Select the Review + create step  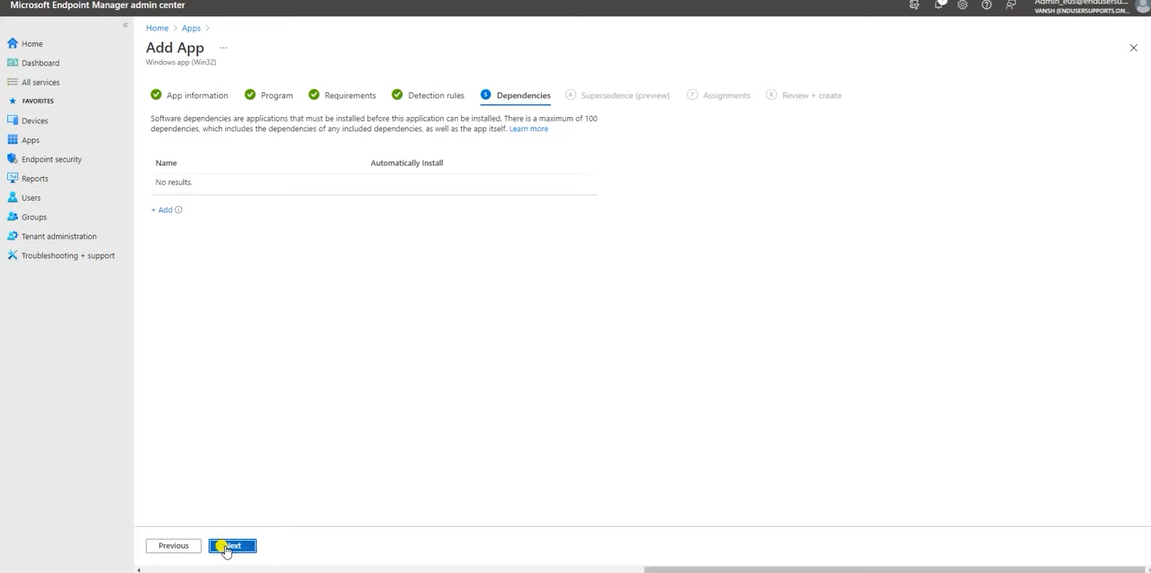(x=804, y=95)
